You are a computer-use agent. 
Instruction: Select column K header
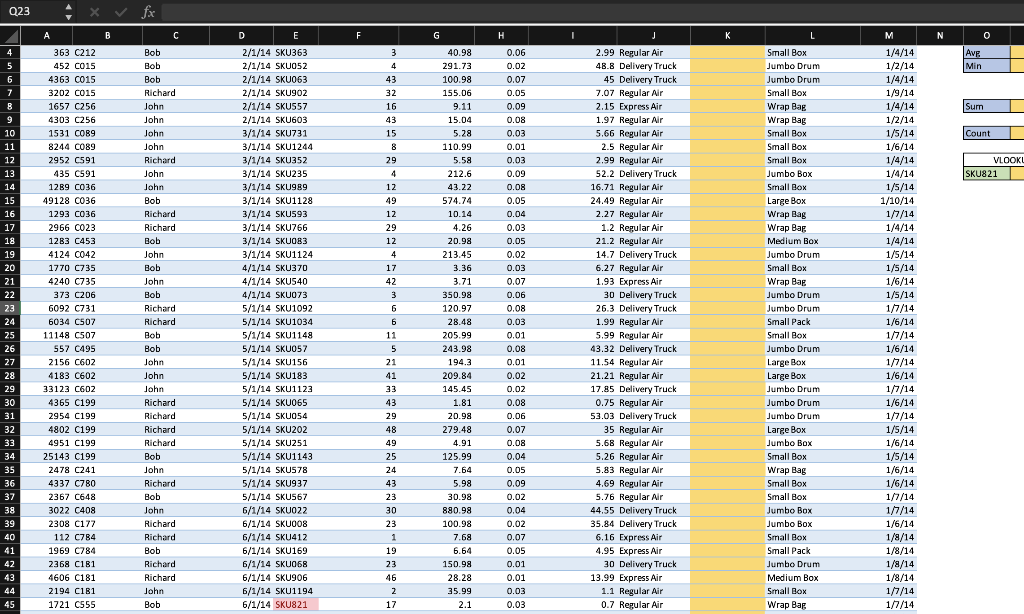(x=728, y=35)
